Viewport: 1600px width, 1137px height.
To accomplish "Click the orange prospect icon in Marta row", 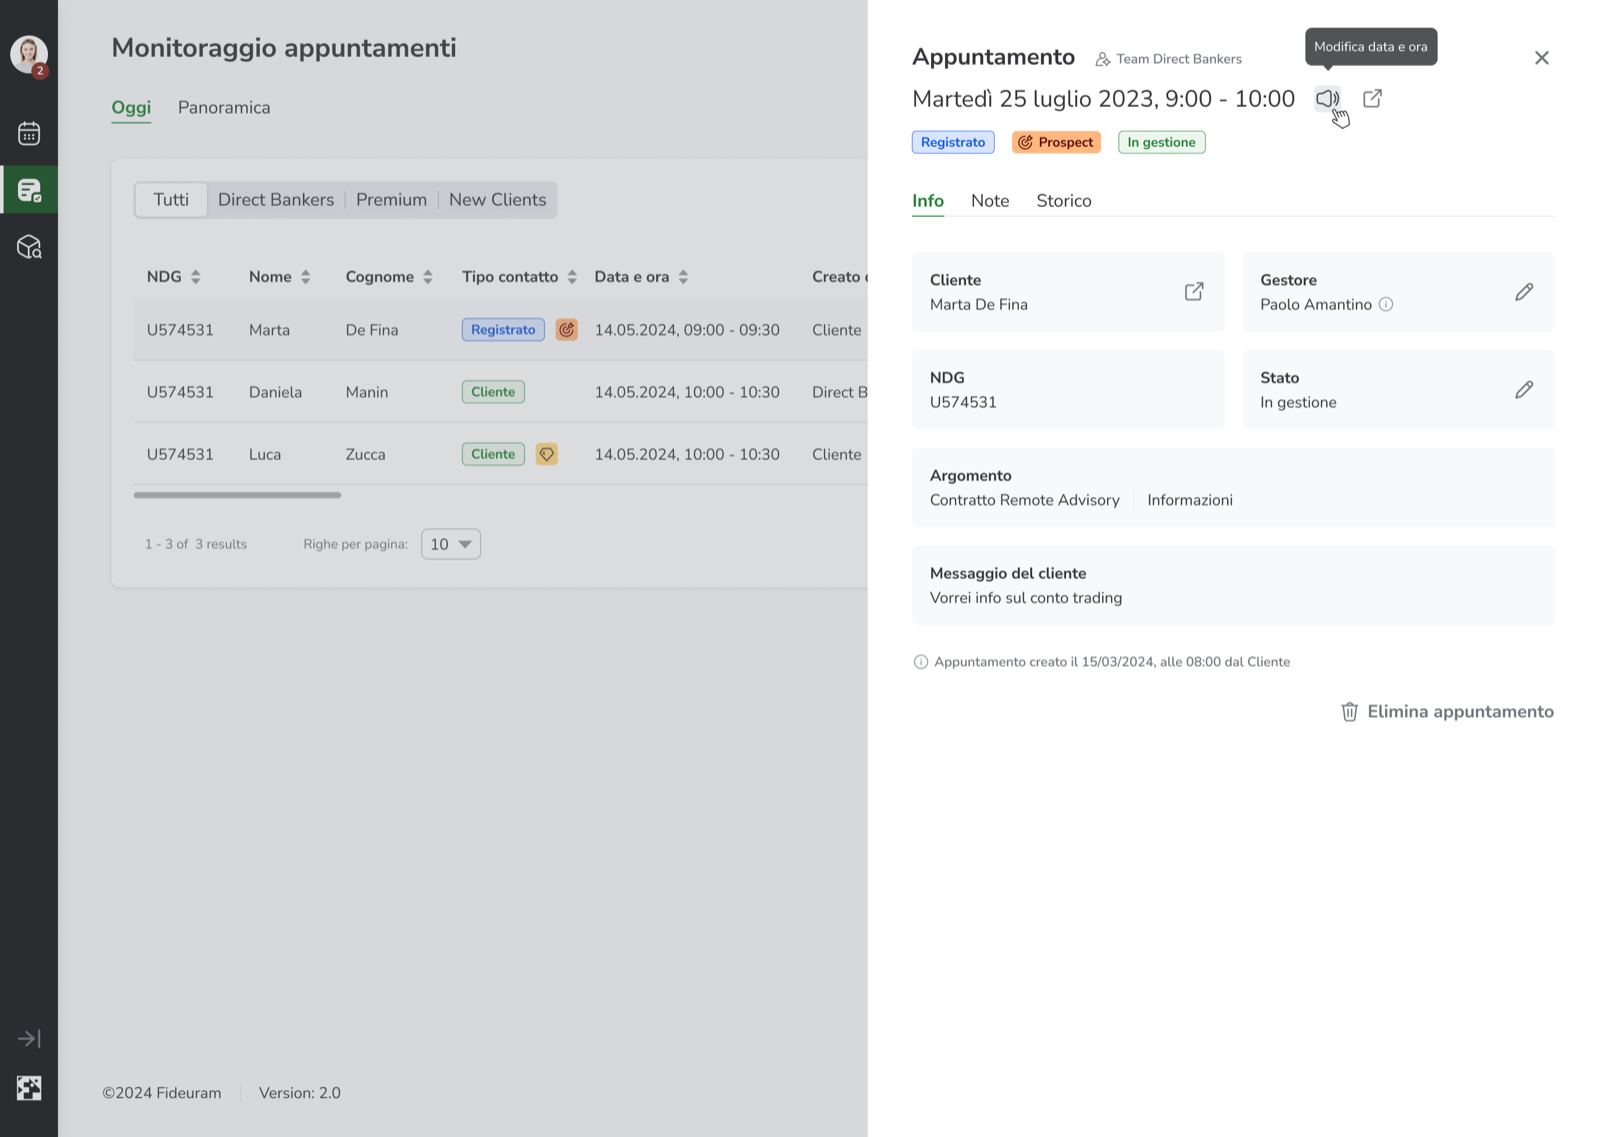I will click(x=567, y=330).
